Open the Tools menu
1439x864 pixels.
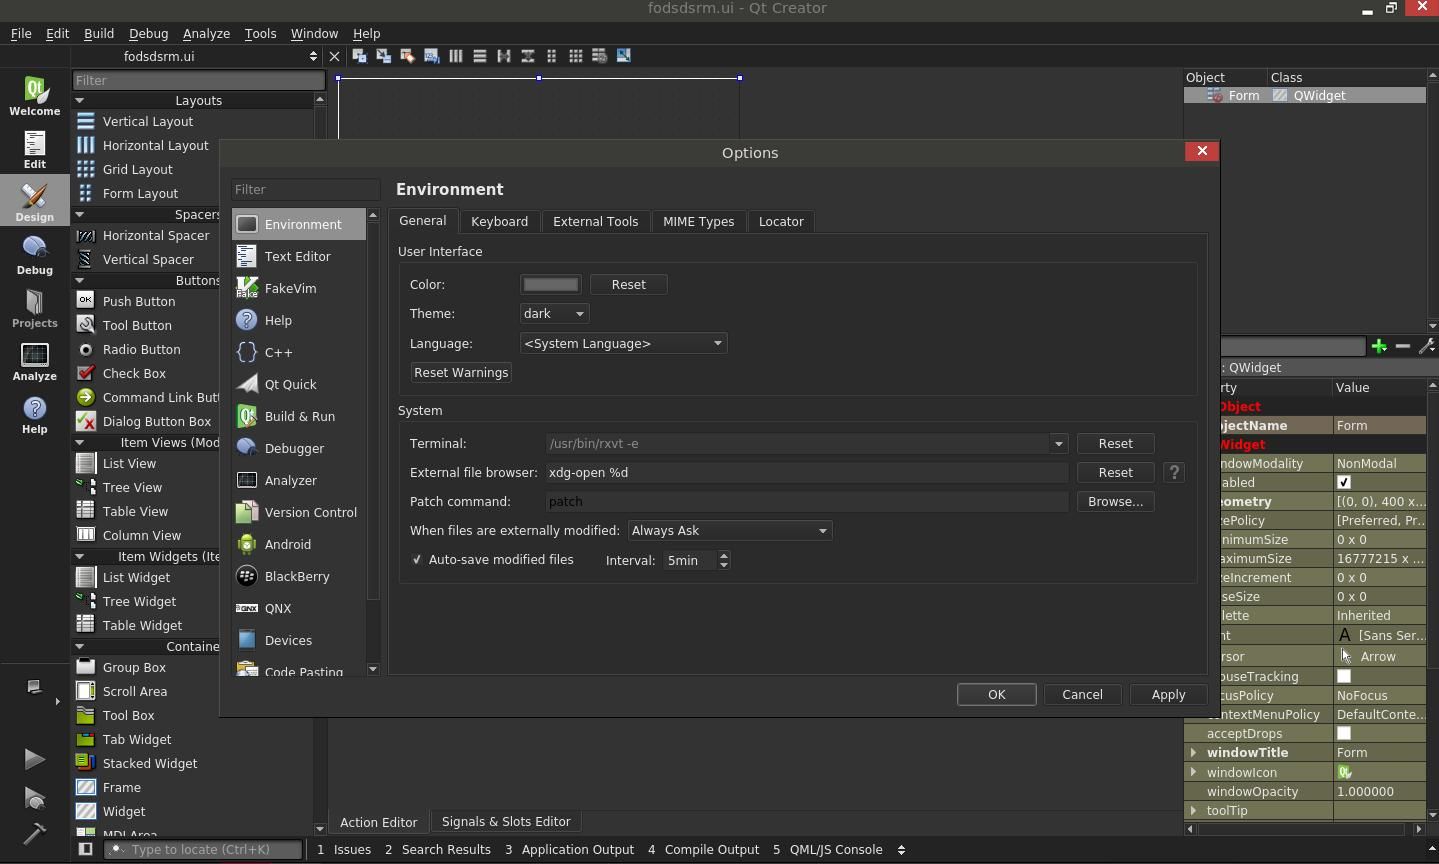click(260, 33)
